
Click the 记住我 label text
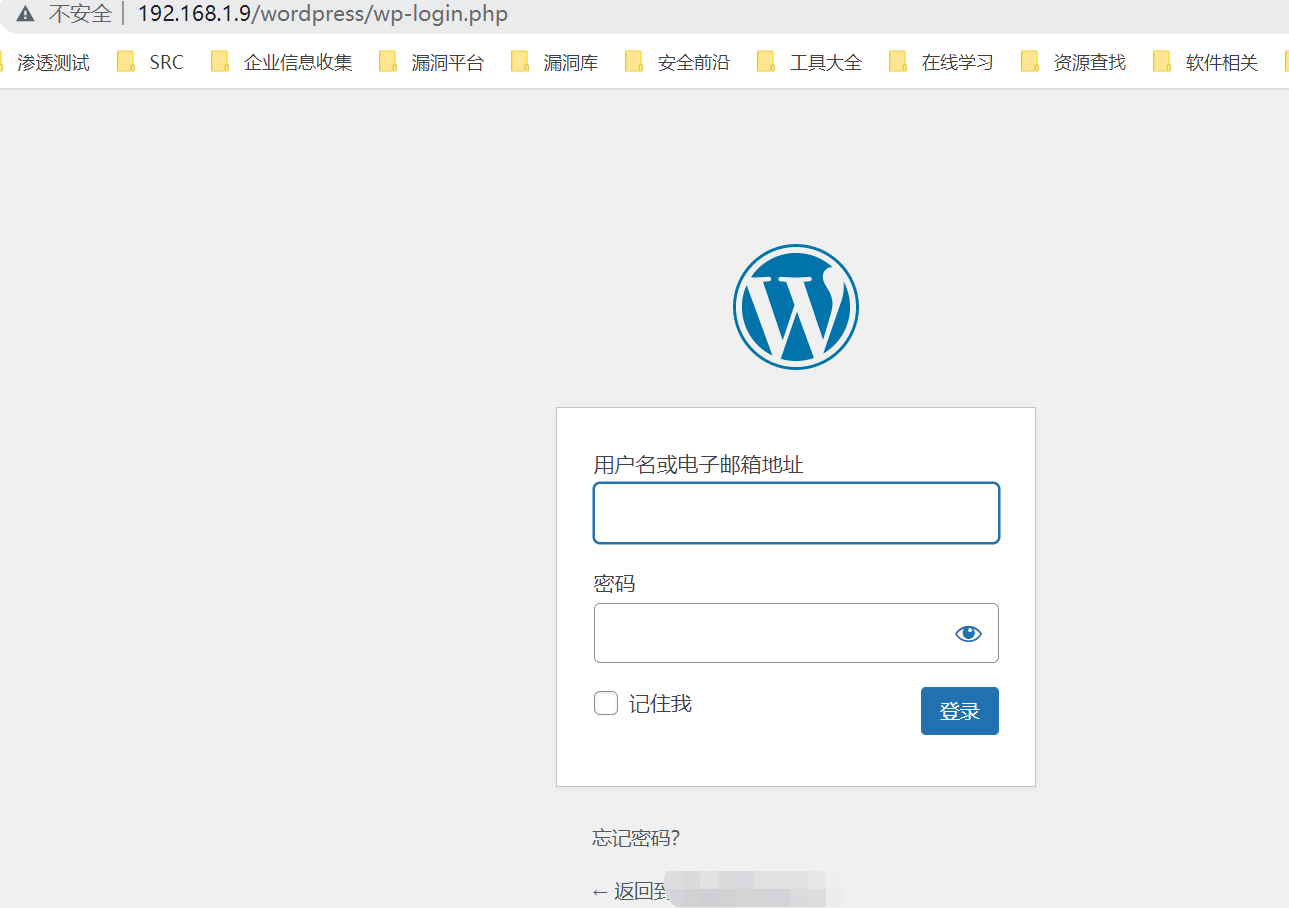[660, 704]
